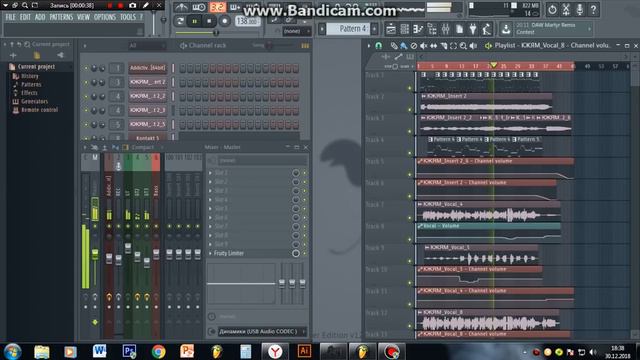
Task: Click the help question mark icon
Action: pyautogui.click(x=593, y=9)
